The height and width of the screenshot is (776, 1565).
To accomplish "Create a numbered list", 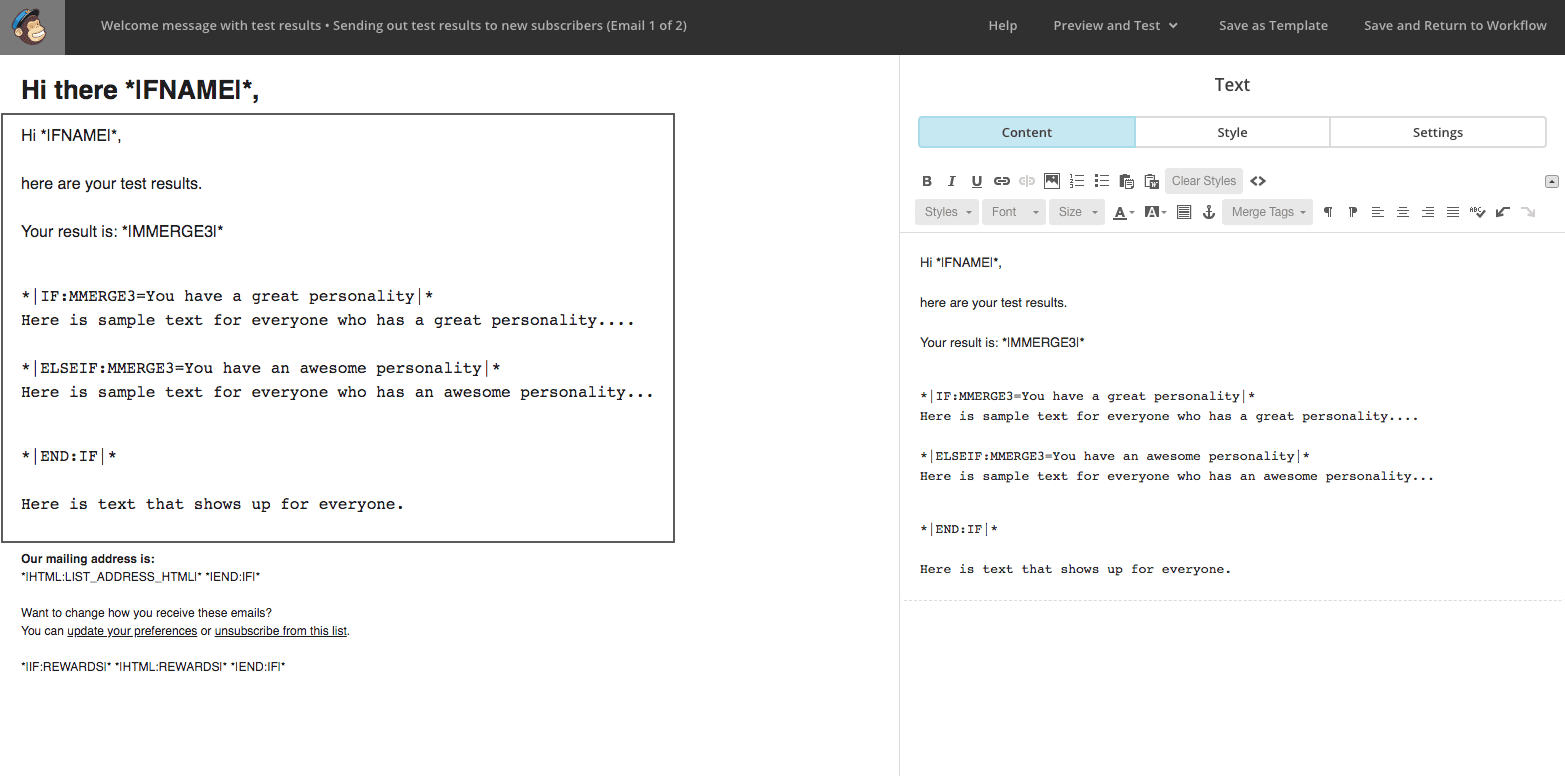I will (1077, 181).
